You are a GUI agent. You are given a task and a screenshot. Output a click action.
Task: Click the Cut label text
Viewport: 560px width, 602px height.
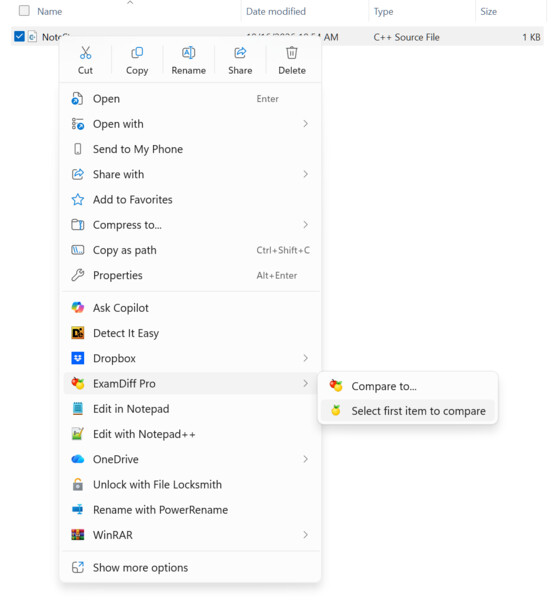pyautogui.click(x=85, y=70)
